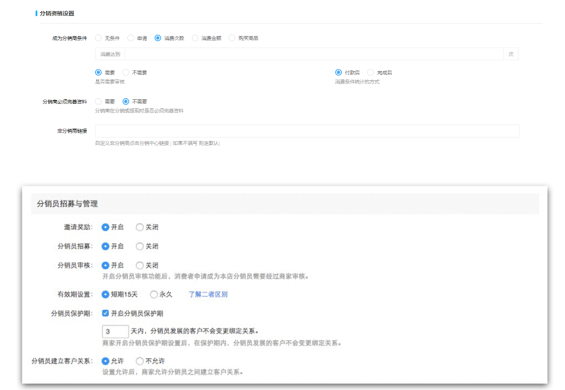Screen dimensions: 565x390
Task: Select 不允许 for 分销员建立客户关系
Action: (x=139, y=361)
